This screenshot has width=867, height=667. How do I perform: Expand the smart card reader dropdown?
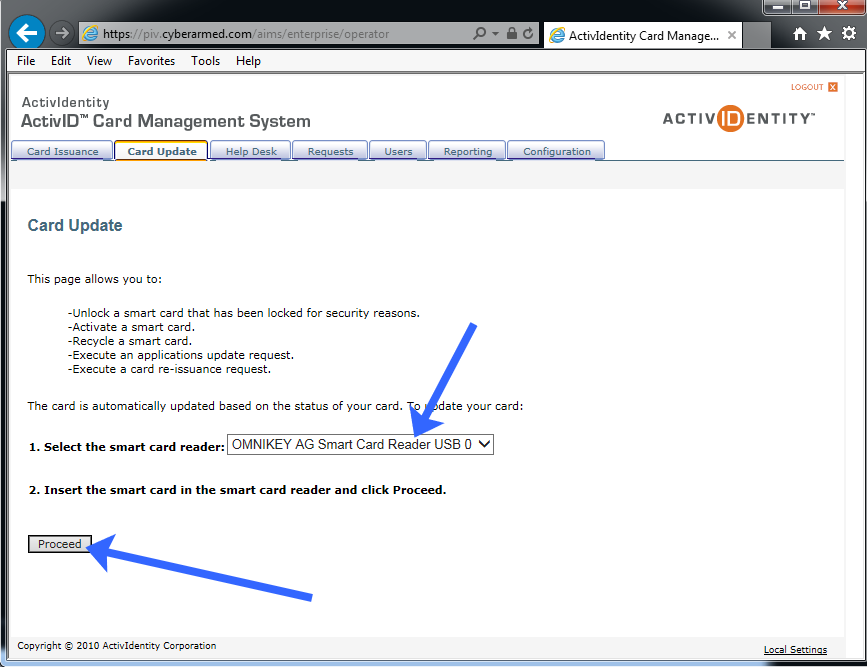pyautogui.click(x=360, y=445)
